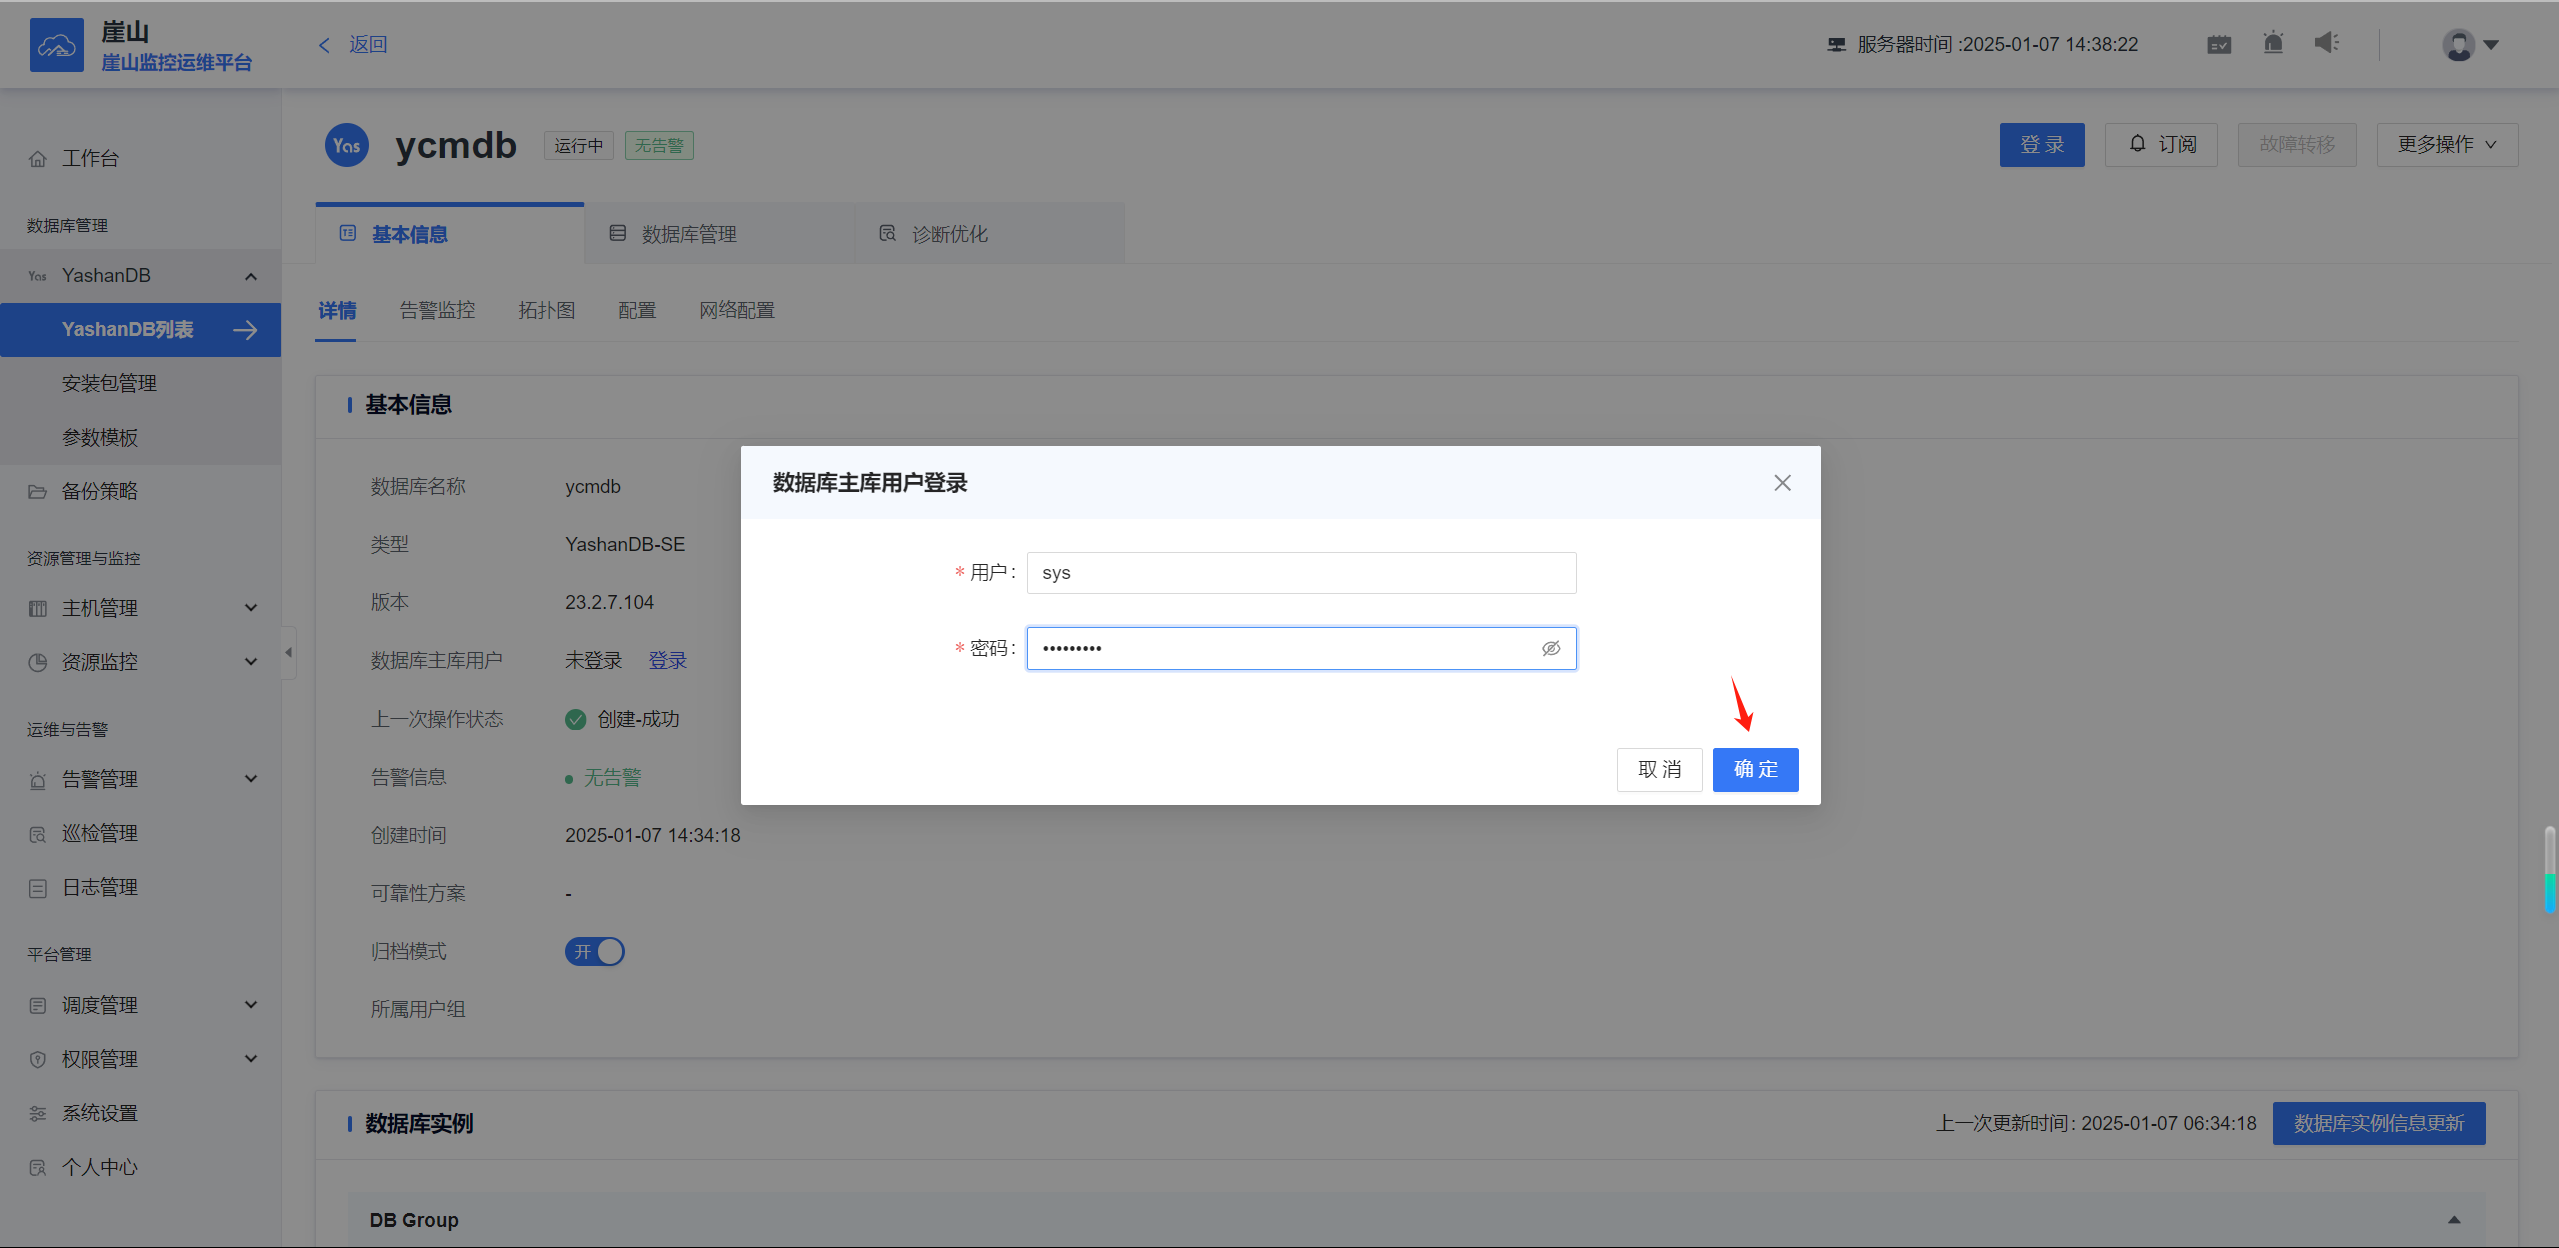Close the 数据库主库用户登录 dialog

[1782, 483]
